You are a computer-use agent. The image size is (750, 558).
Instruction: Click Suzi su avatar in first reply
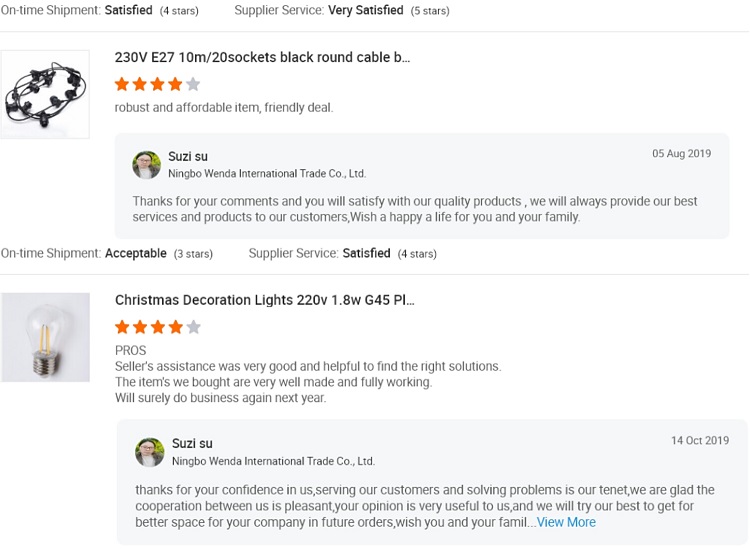click(147, 165)
